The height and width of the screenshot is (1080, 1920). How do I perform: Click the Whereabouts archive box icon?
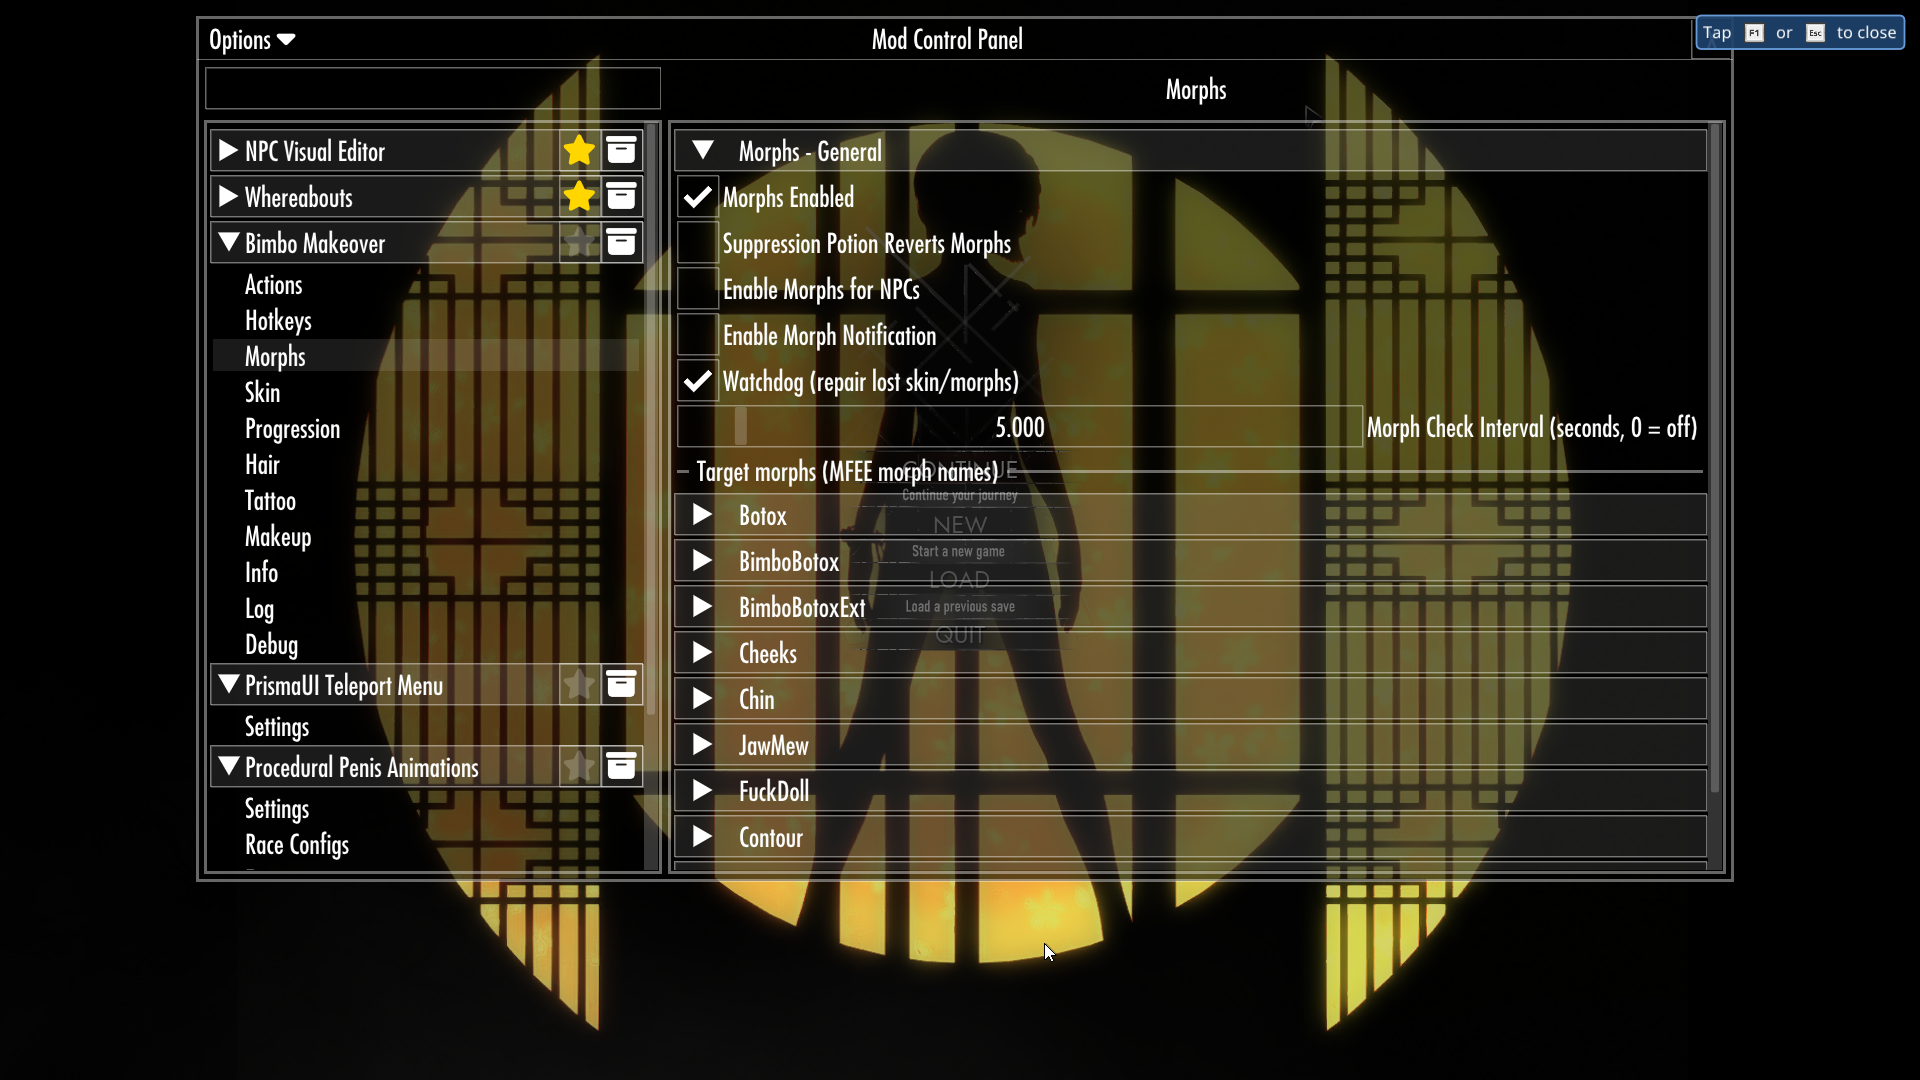tap(621, 197)
